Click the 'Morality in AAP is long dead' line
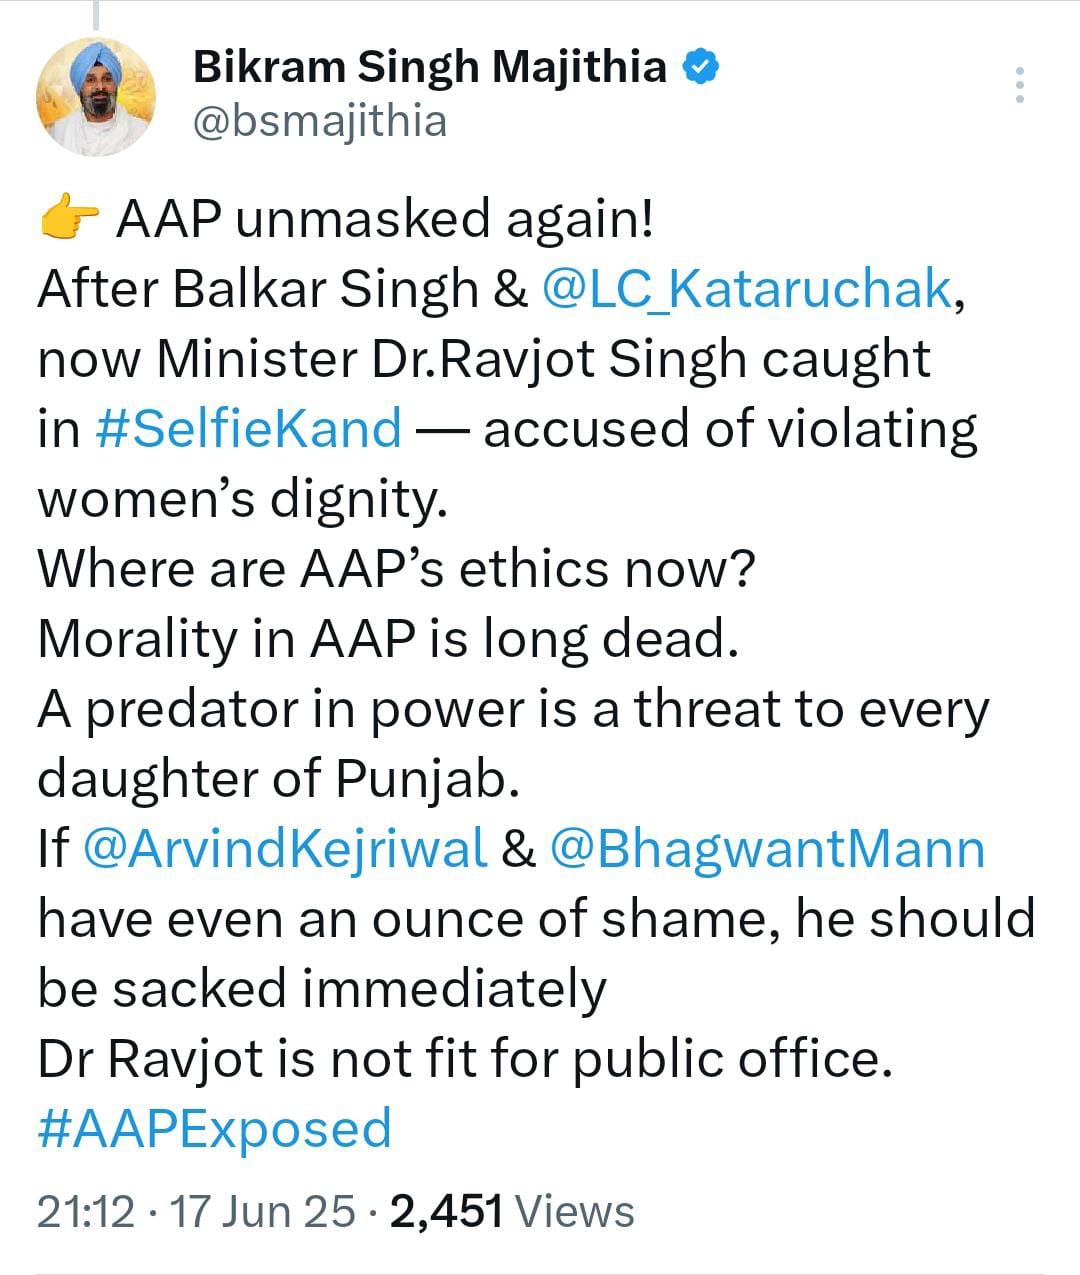 click(x=388, y=639)
